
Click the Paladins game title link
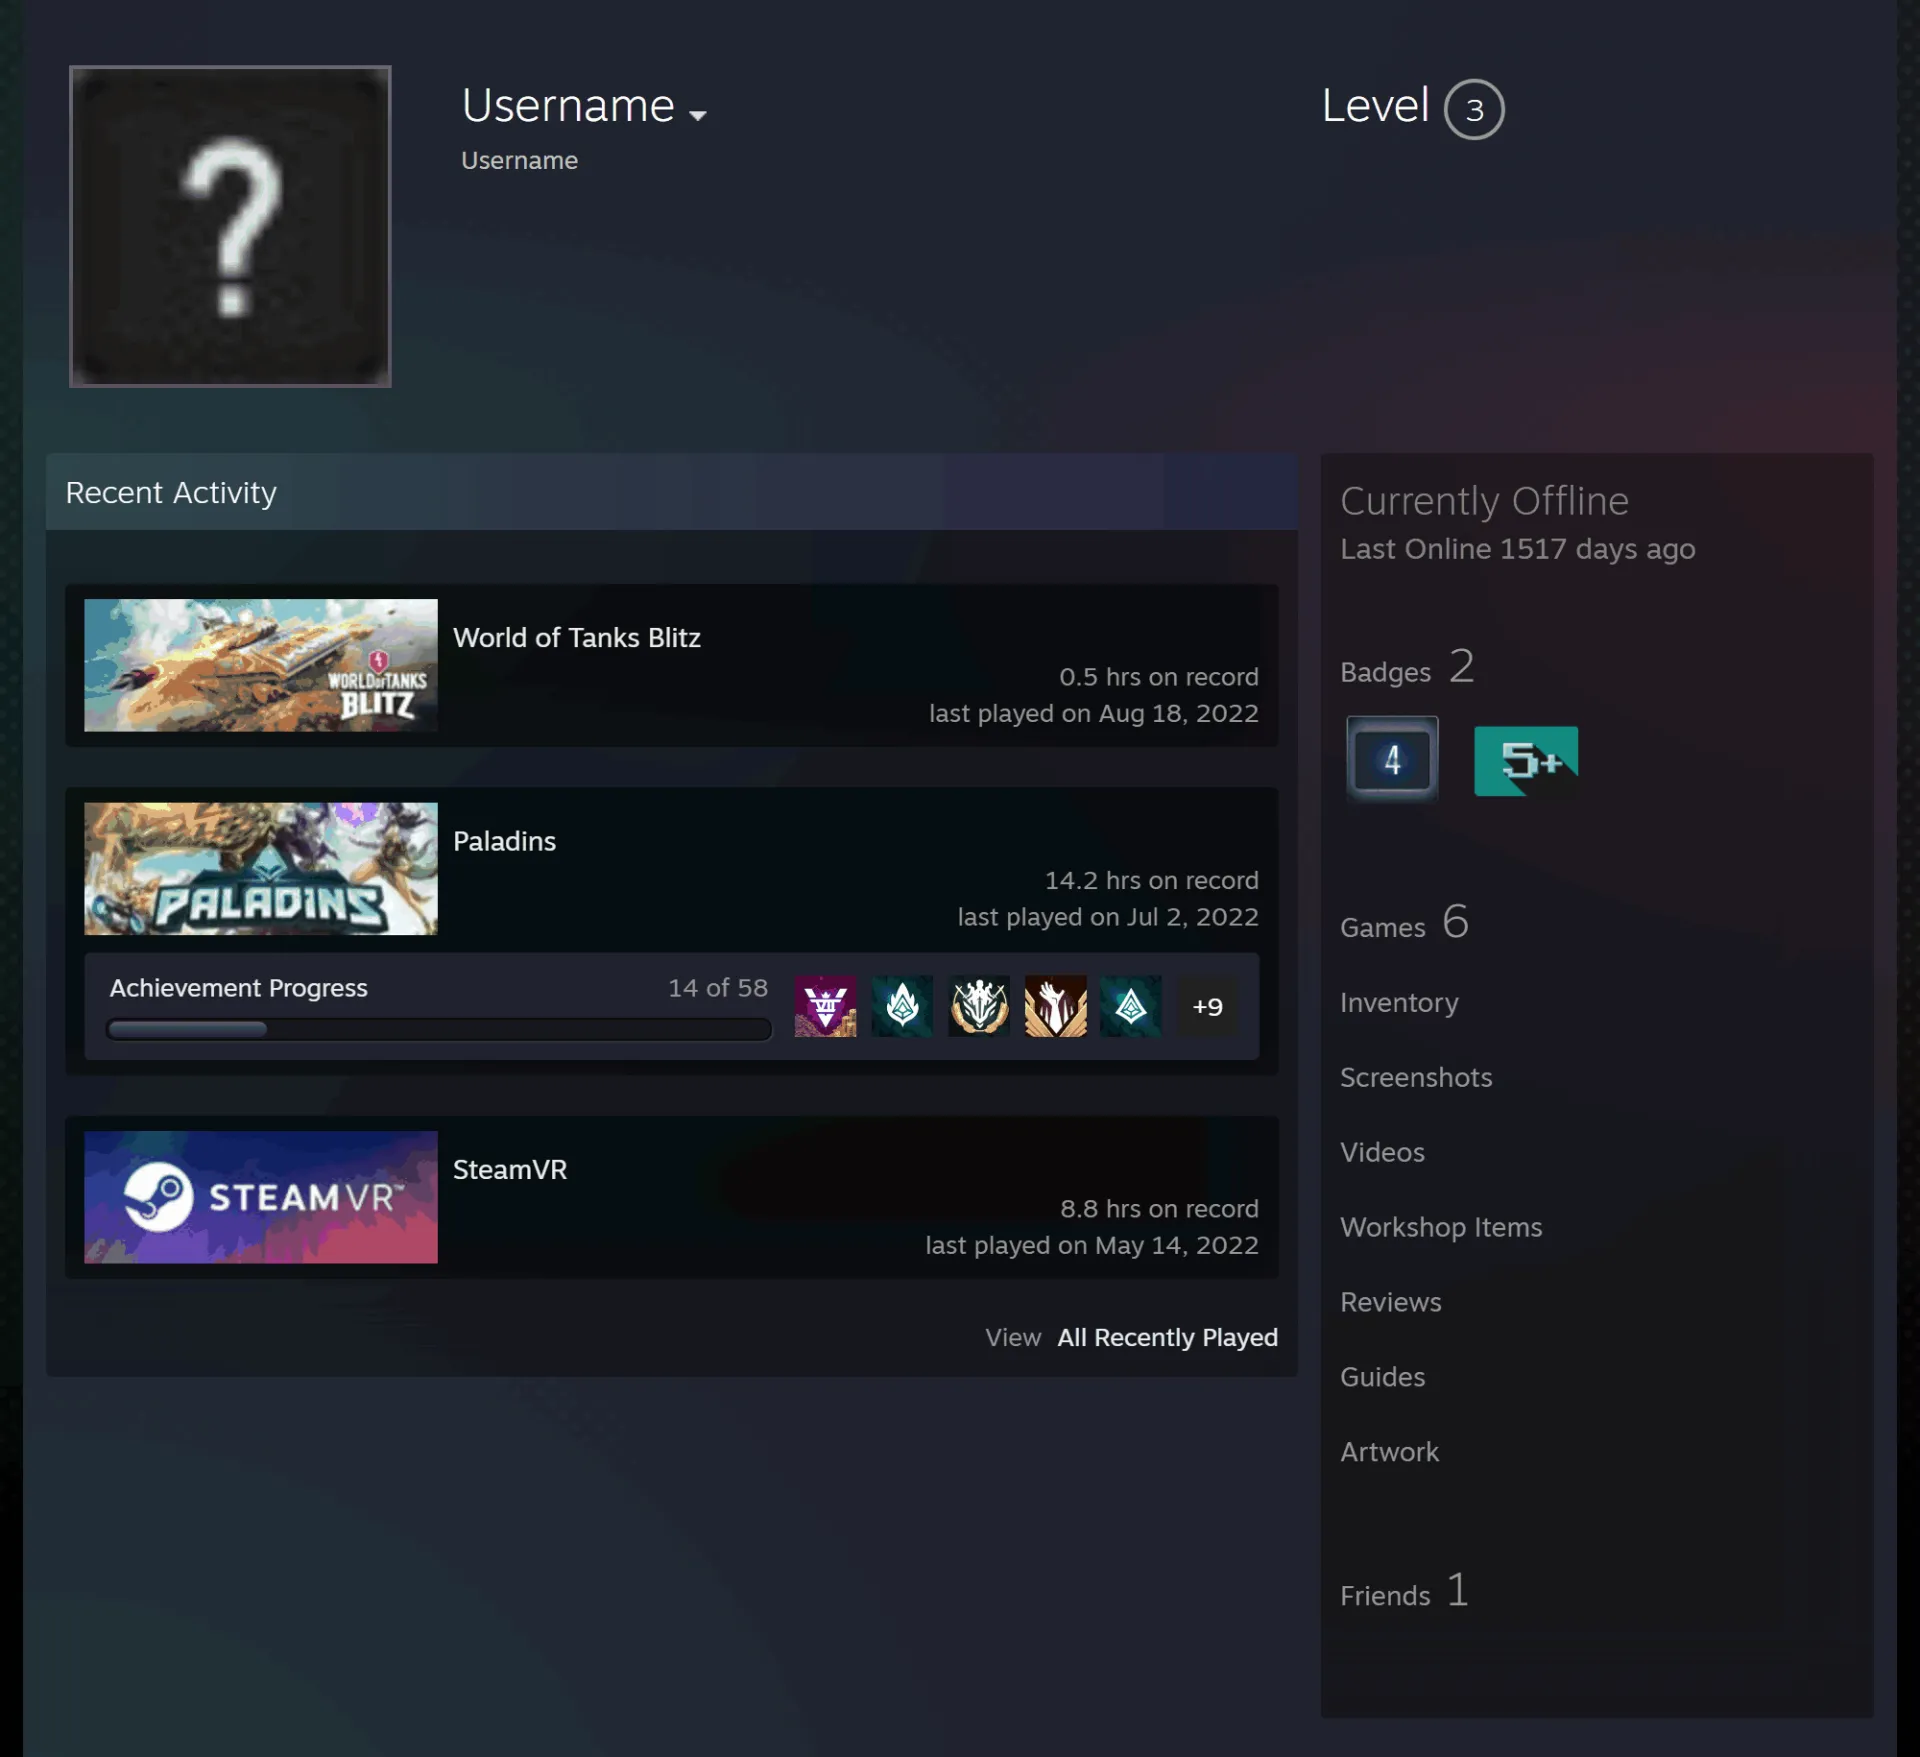504,841
